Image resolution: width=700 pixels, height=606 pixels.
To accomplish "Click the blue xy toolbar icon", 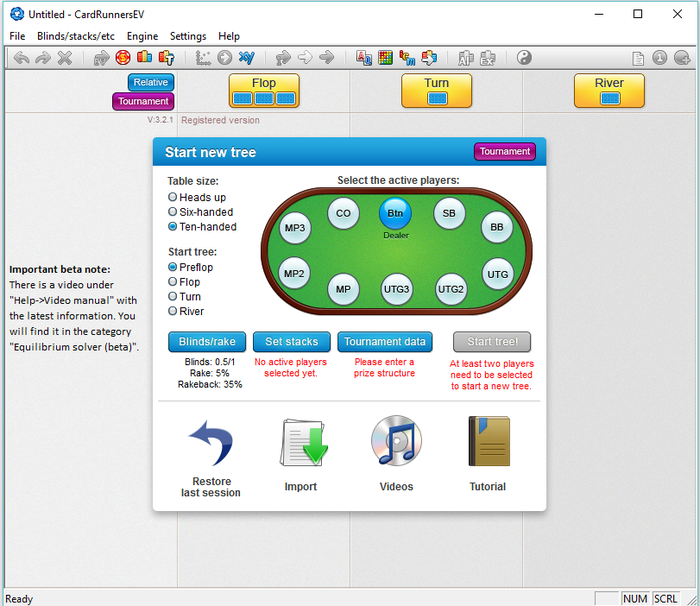I will point(246,58).
